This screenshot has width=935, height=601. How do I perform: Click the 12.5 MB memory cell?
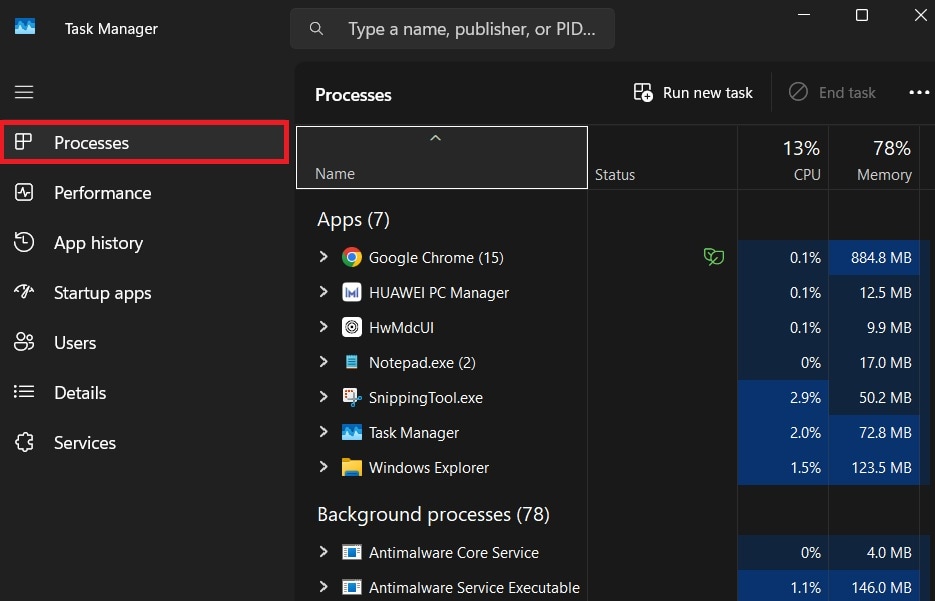(874, 293)
